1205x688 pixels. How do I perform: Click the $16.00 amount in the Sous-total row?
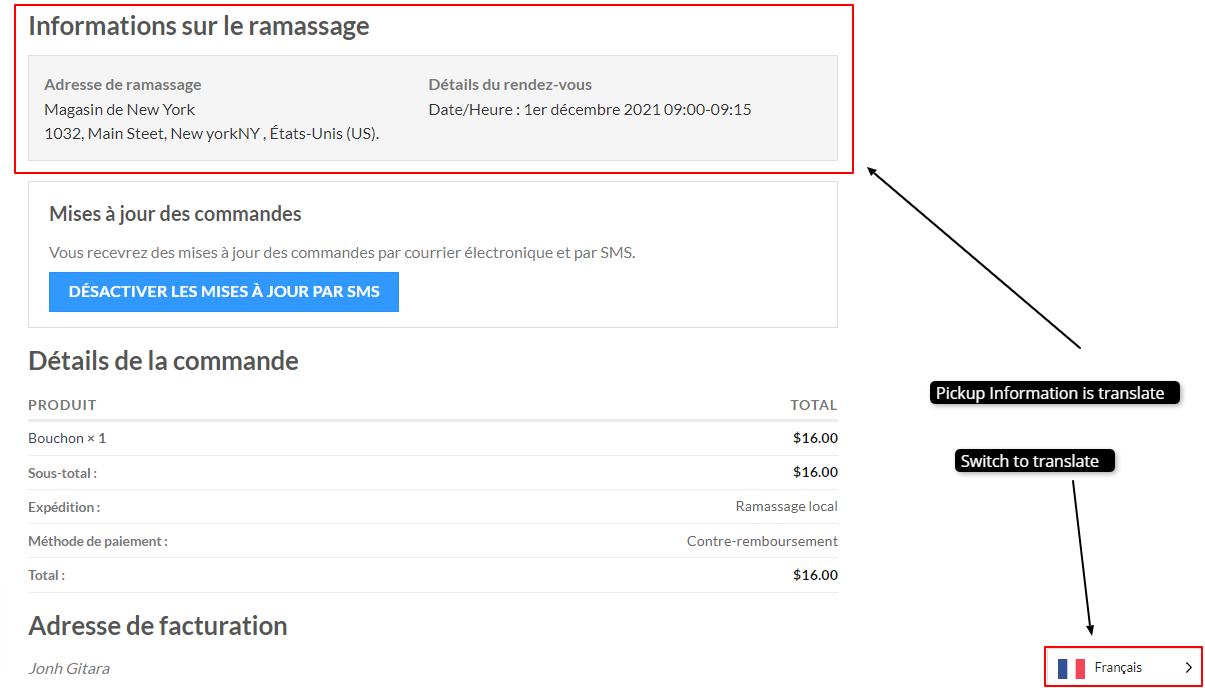[x=815, y=472]
